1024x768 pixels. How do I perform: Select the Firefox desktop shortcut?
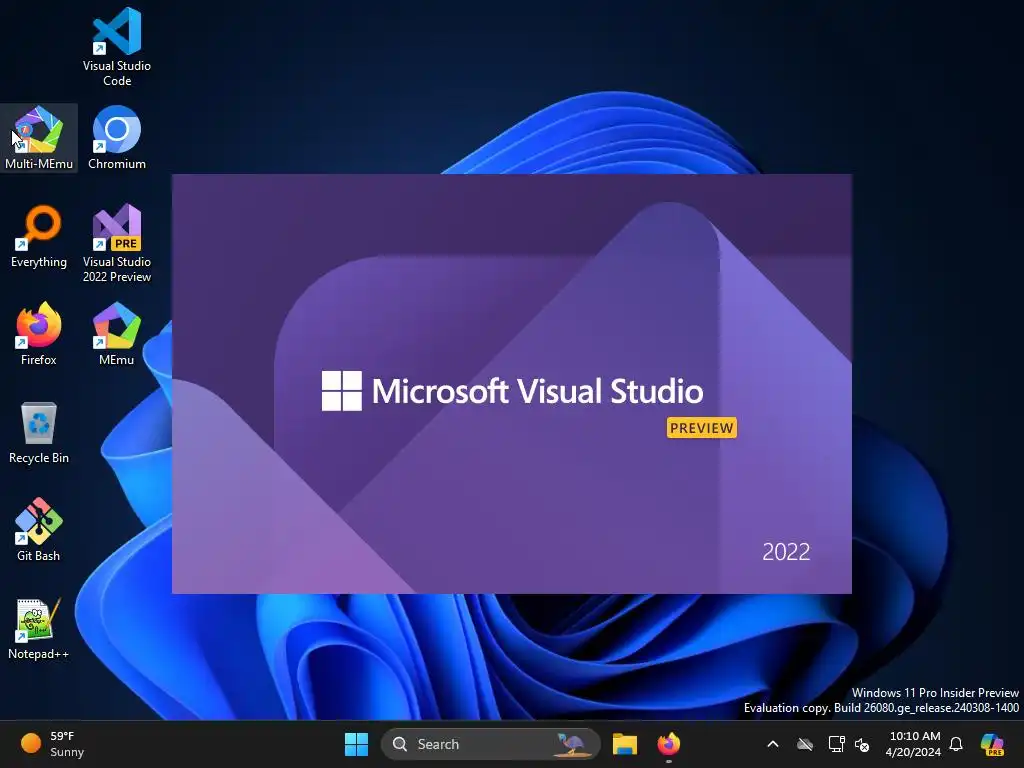[x=39, y=334]
